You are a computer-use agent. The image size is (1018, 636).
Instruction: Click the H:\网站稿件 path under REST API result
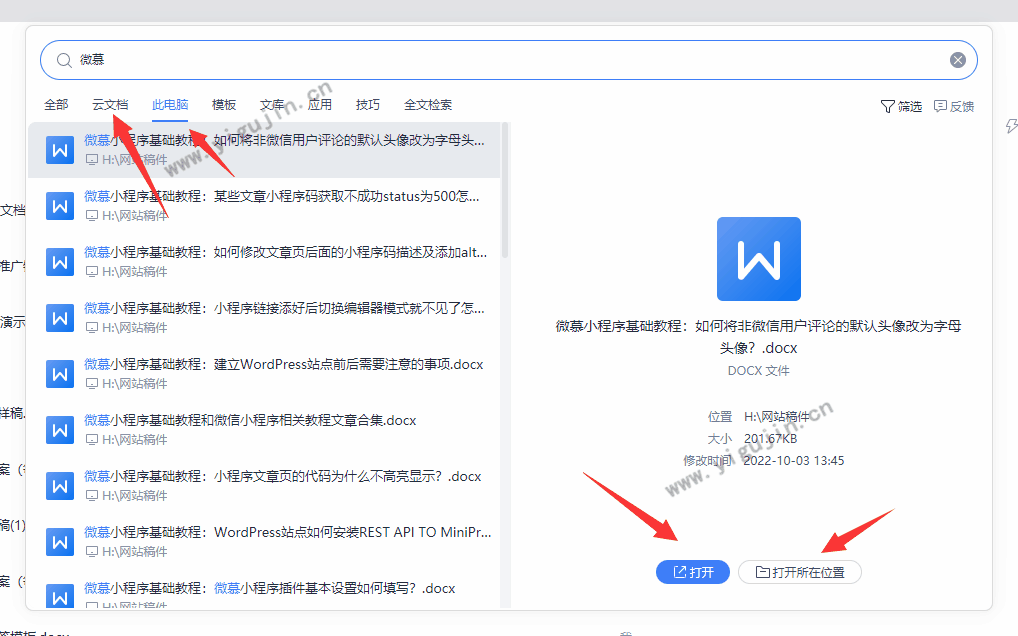click(134, 551)
